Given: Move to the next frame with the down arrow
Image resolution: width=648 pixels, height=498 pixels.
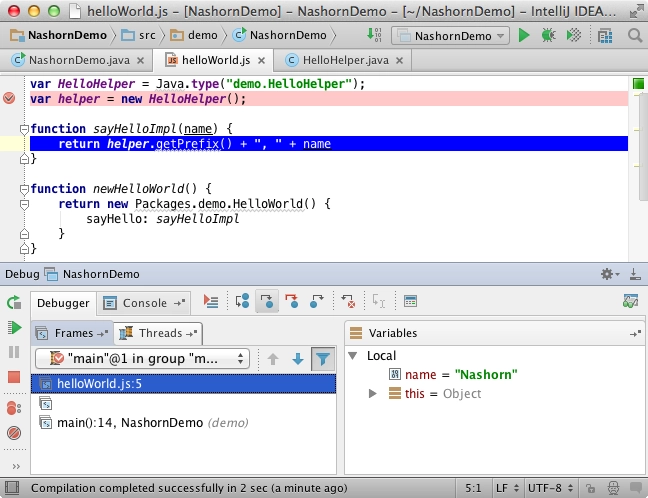Looking at the screenshot, I should (298, 359).
